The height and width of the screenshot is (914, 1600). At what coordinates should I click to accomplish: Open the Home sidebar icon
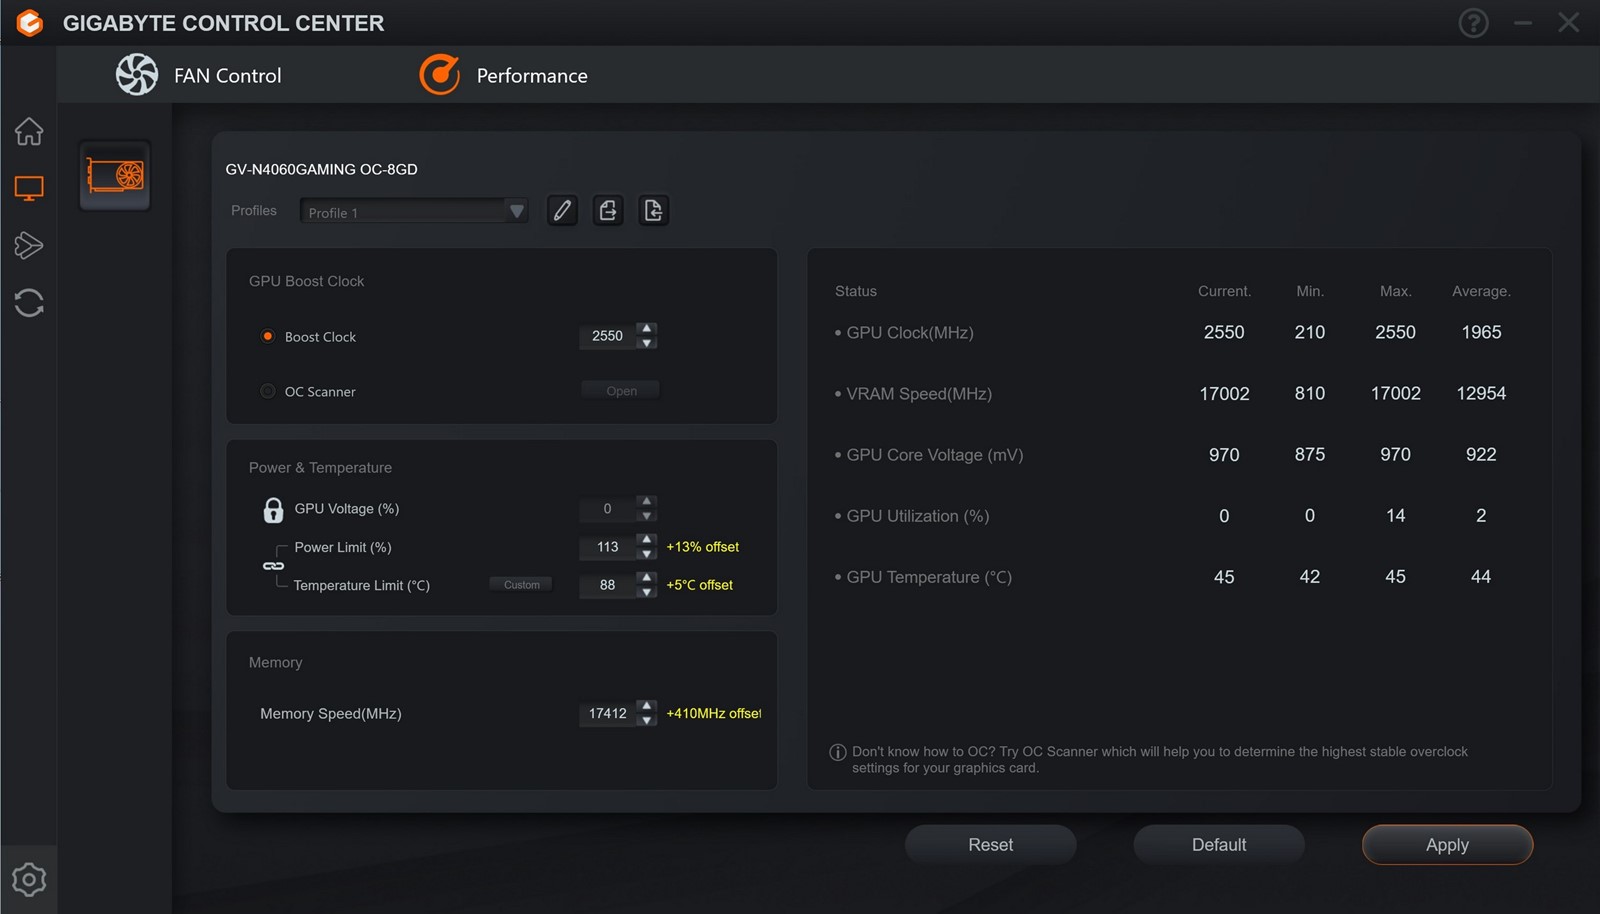pos(28,131)
